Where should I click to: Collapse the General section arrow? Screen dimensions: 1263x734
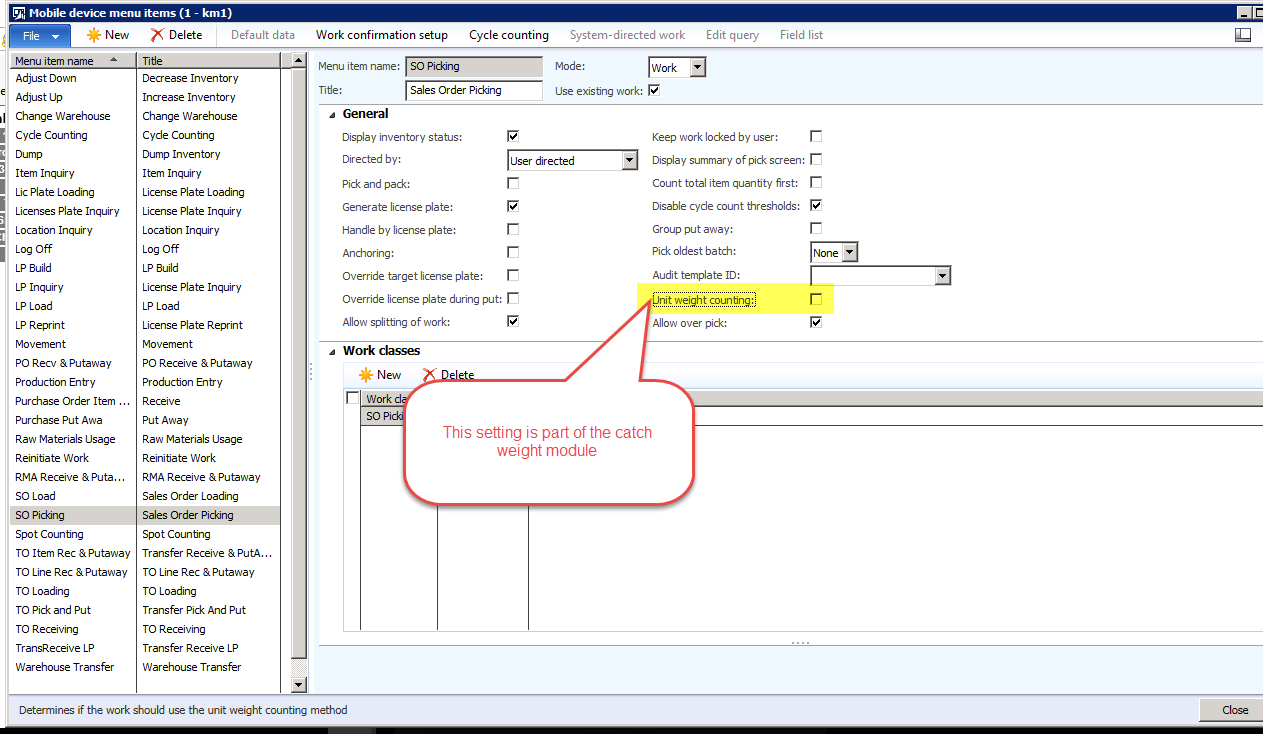coord(330,114)
